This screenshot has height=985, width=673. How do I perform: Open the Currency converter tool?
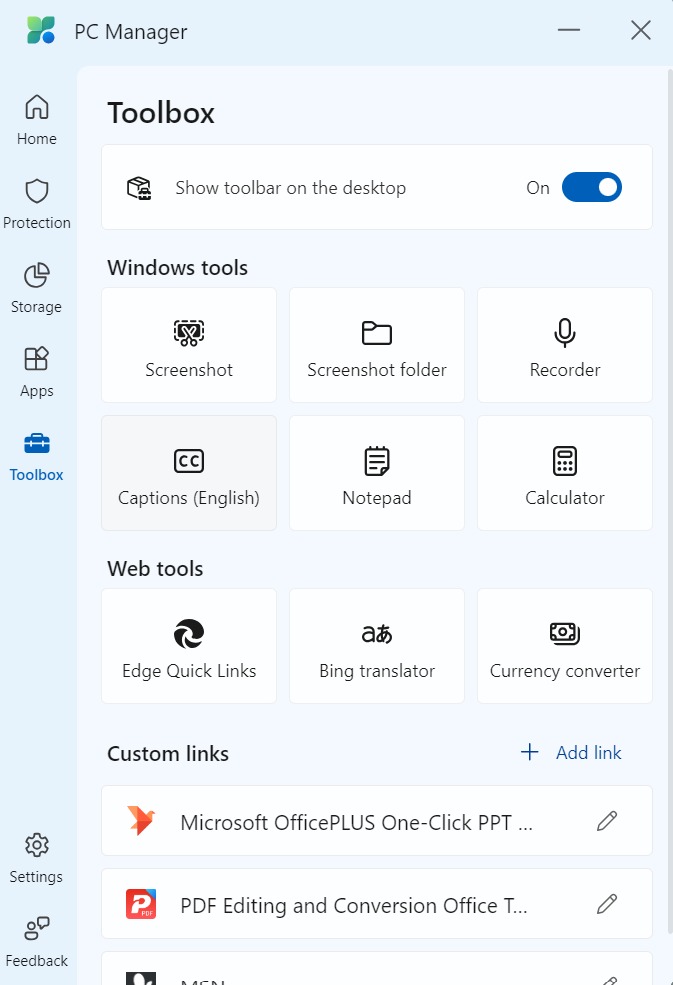(565, 646)
